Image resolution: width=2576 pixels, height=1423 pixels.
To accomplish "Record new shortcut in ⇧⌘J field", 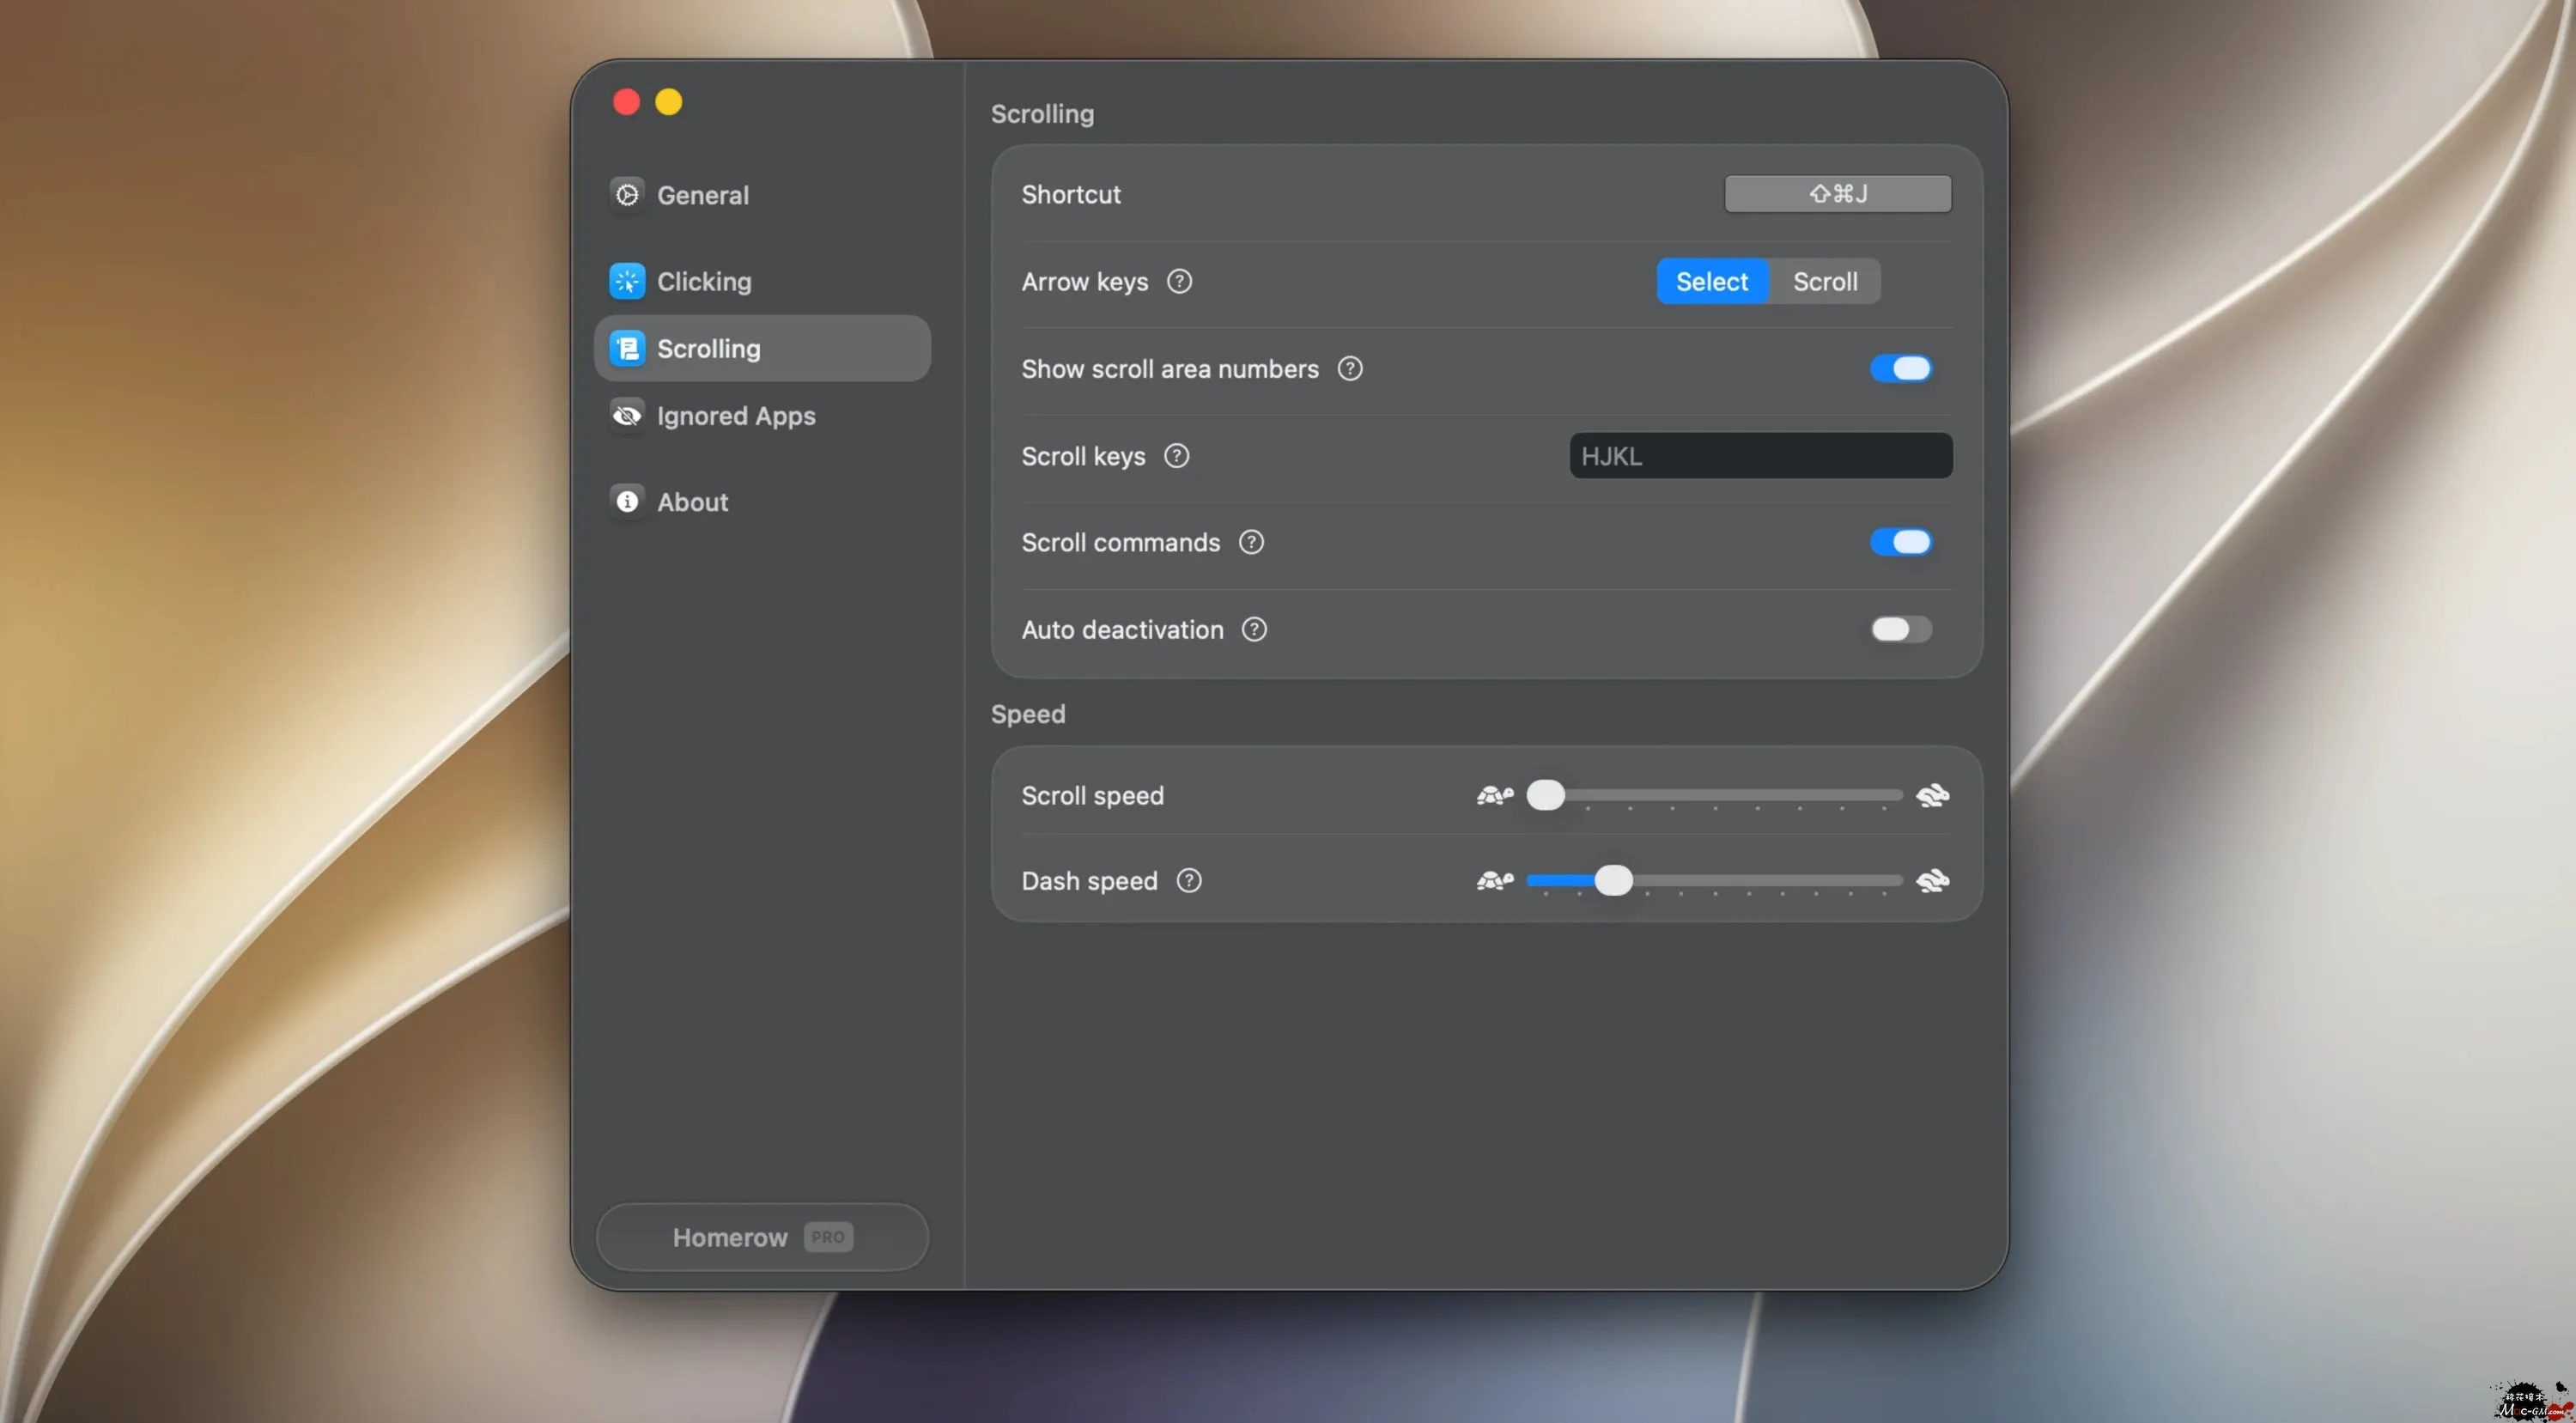I will pos(1838,193).
